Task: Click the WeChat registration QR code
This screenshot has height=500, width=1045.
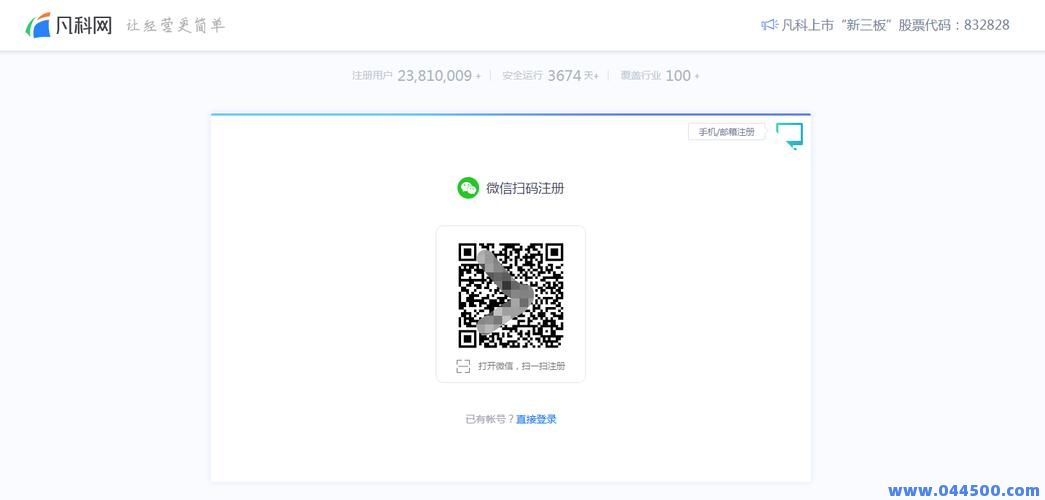Action: click(511, 295)
